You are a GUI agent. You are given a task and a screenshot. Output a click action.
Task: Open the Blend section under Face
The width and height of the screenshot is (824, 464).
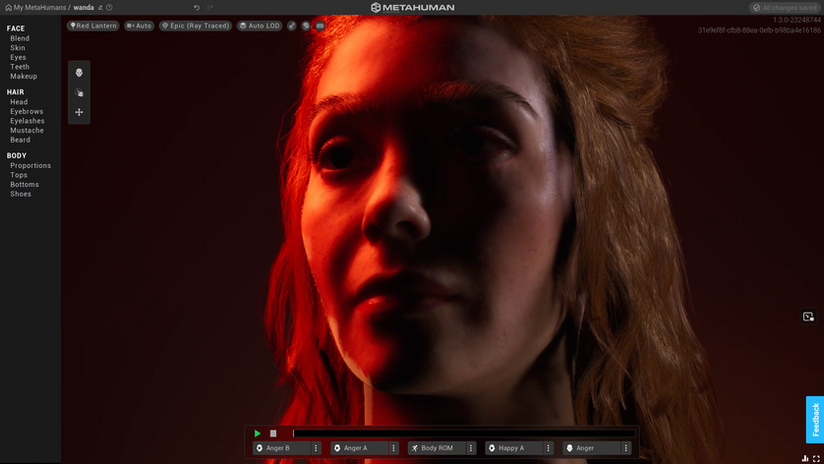coord(20,38)
